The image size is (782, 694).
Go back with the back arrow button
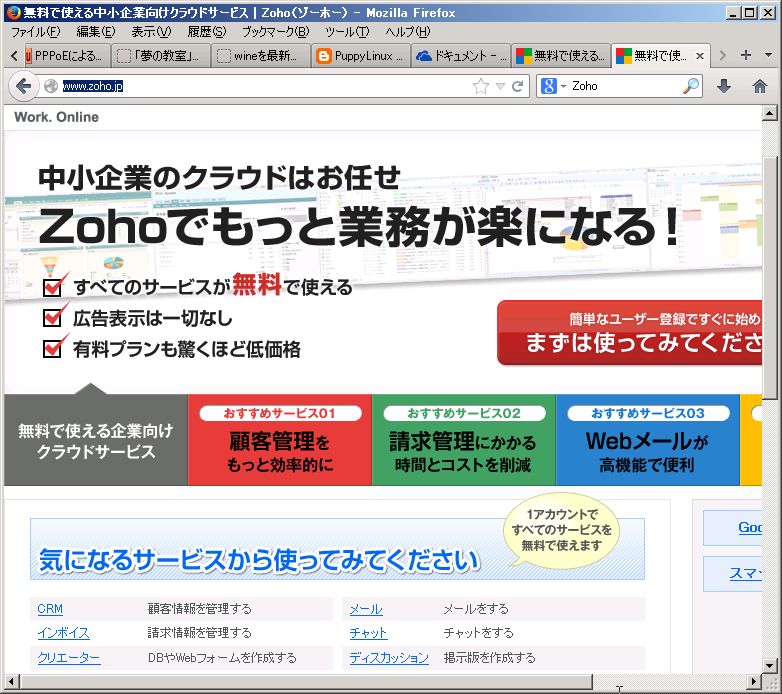point(23,86)
